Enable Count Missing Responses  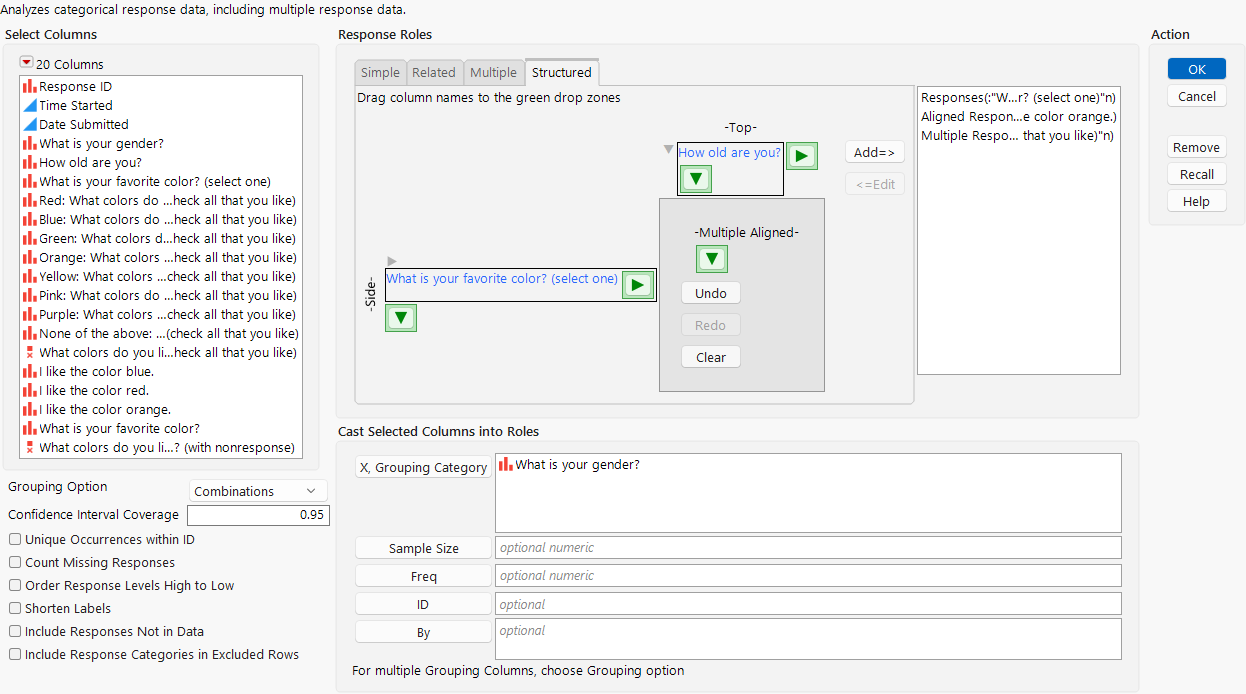(14, 562)
